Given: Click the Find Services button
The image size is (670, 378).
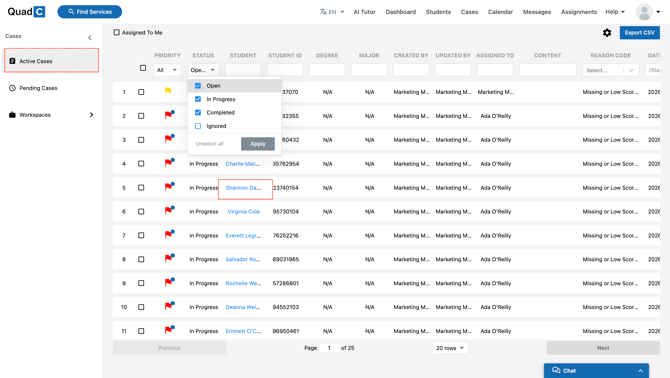Looking at the screenshot, I should 90,12.
